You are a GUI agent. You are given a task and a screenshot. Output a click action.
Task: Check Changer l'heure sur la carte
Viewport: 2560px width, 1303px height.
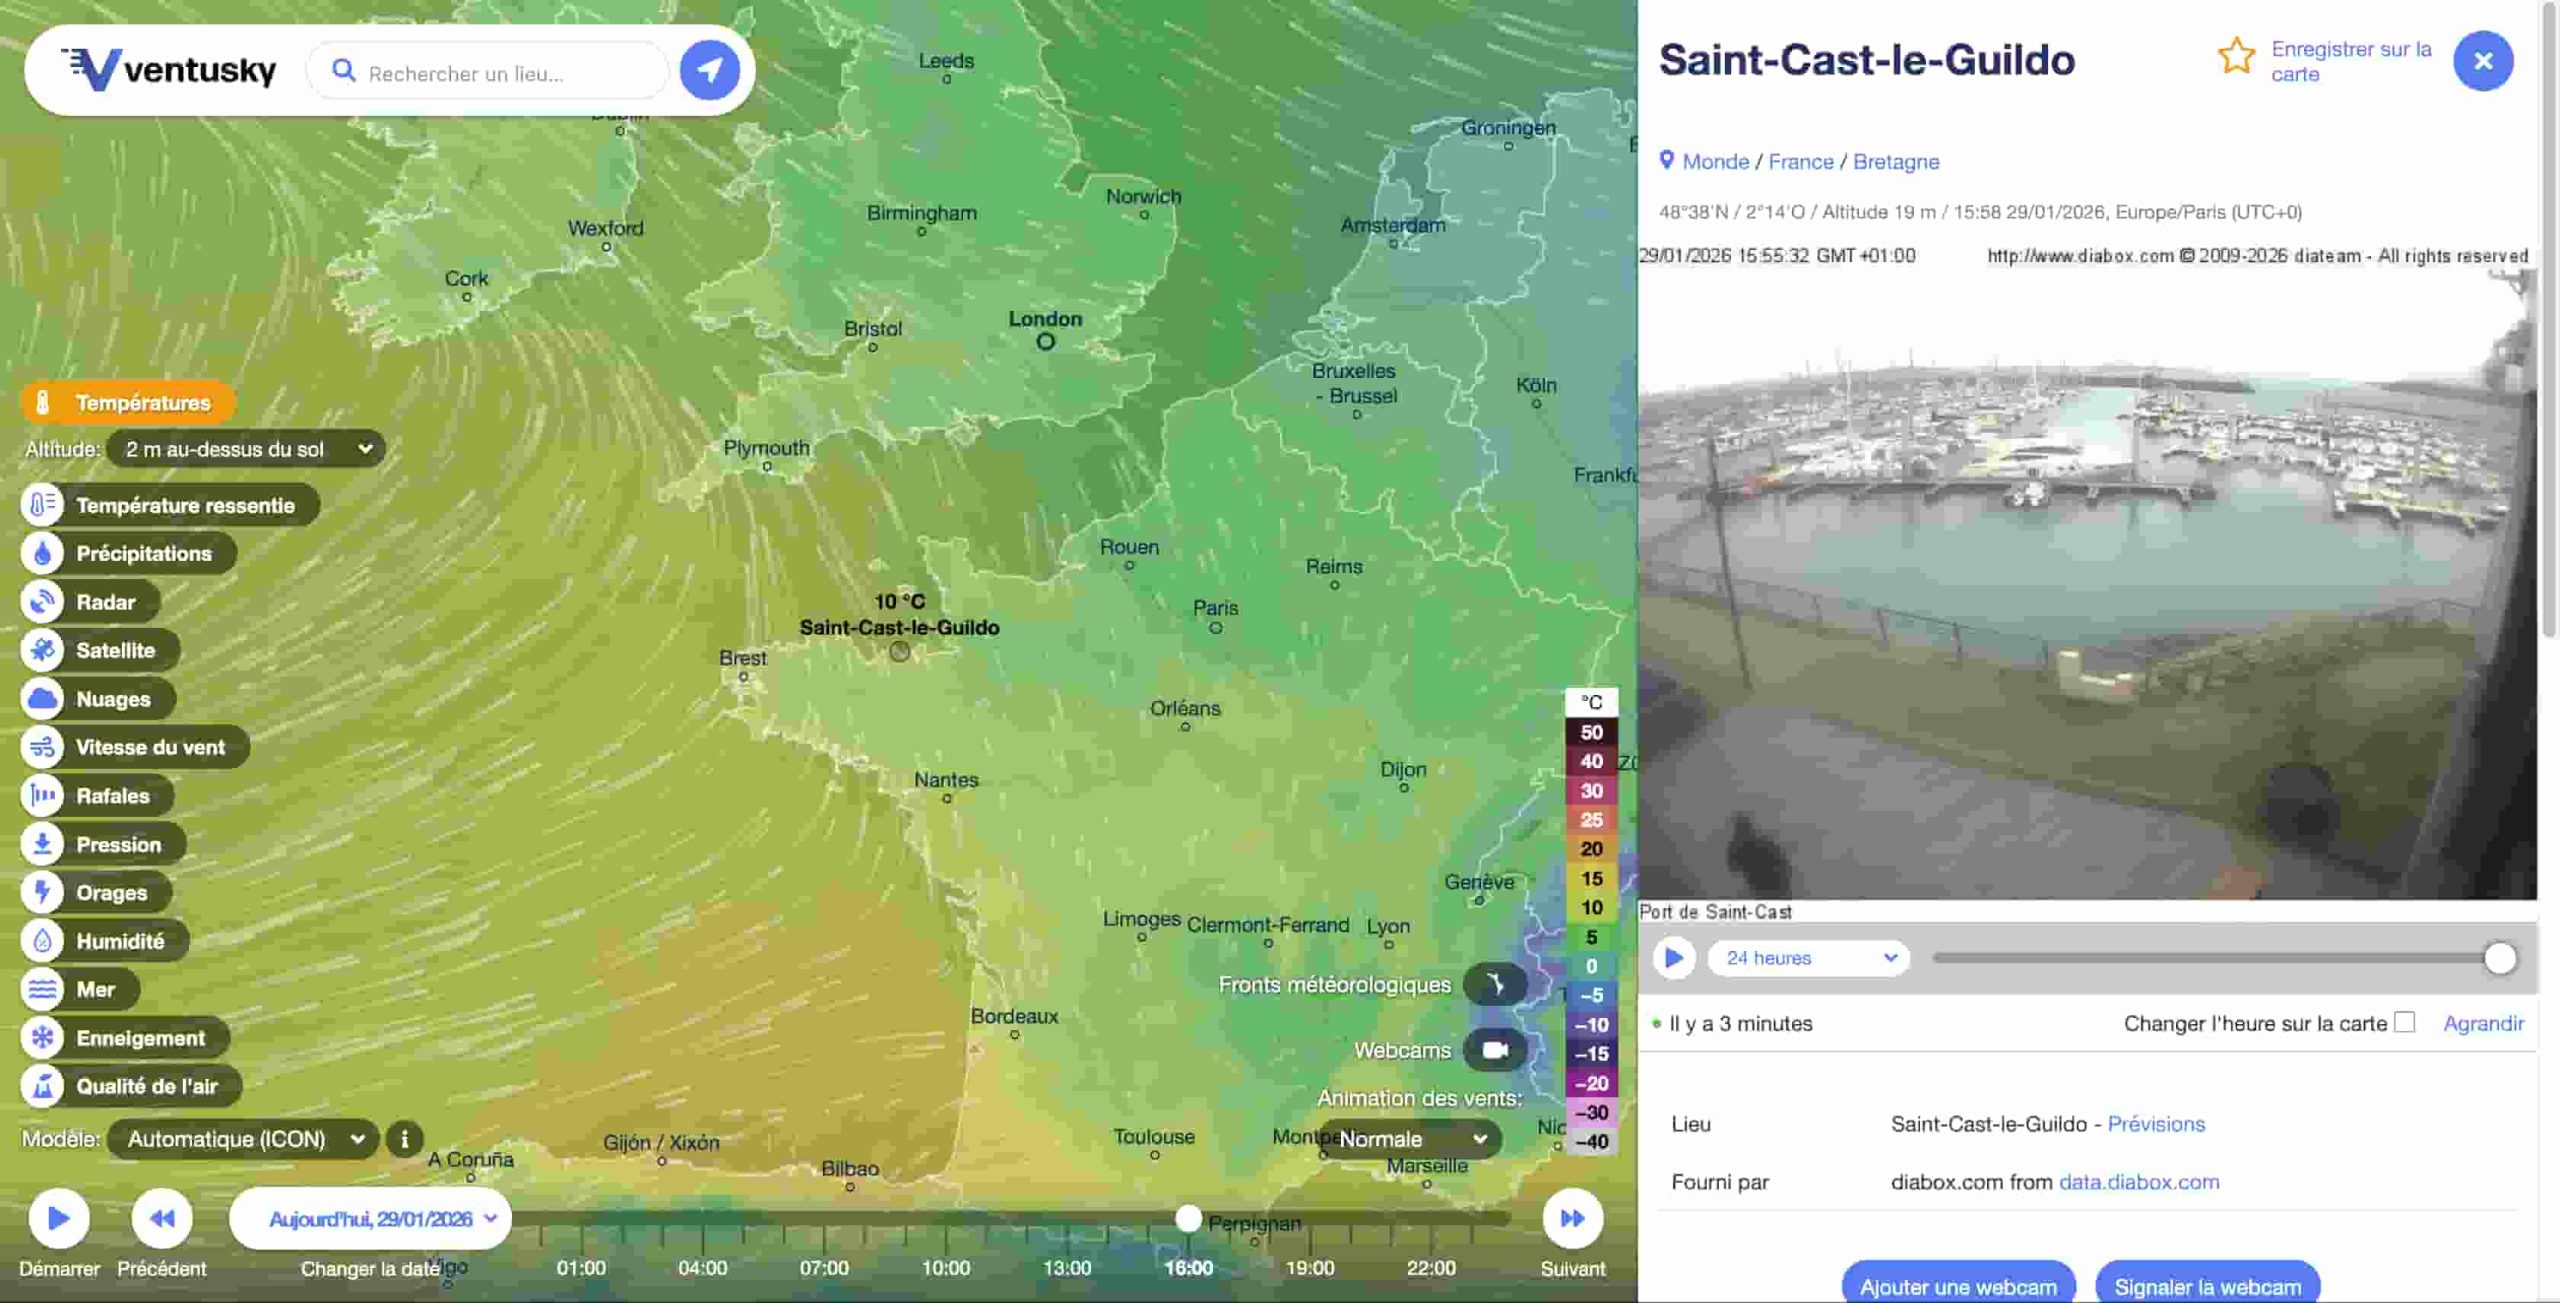click(2405, 1022)
